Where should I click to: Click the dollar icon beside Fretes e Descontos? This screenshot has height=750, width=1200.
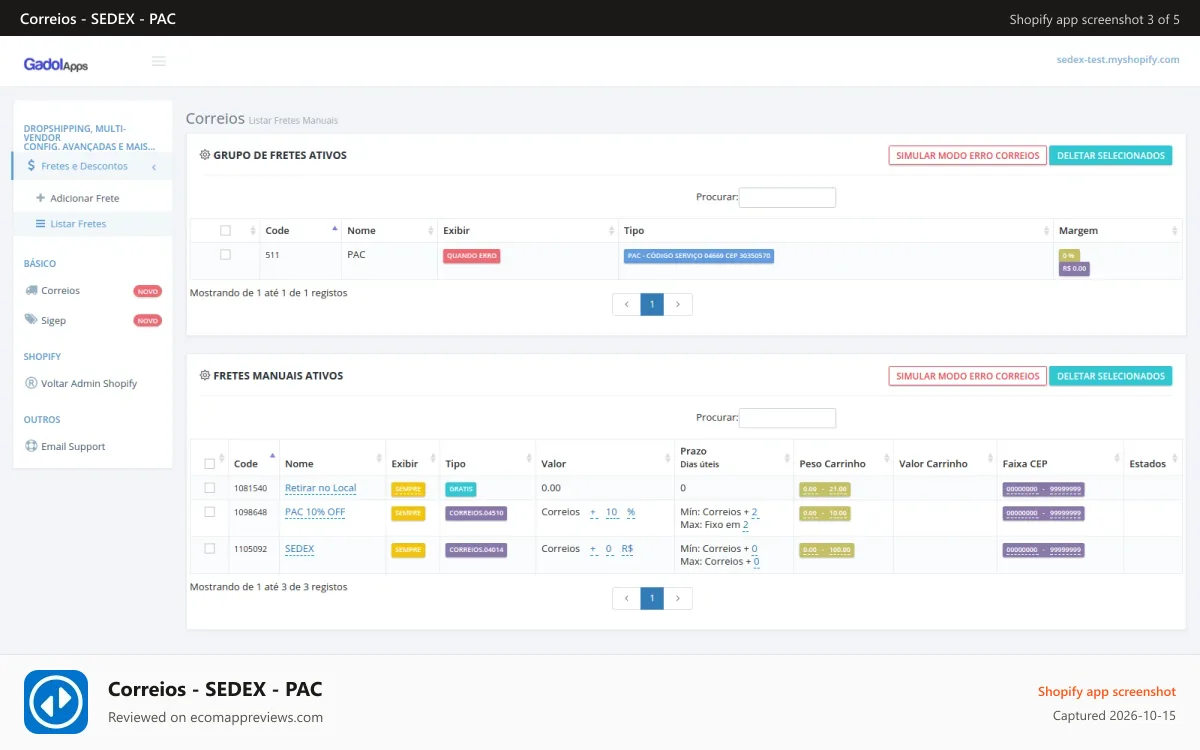click(x=32, y=166)
